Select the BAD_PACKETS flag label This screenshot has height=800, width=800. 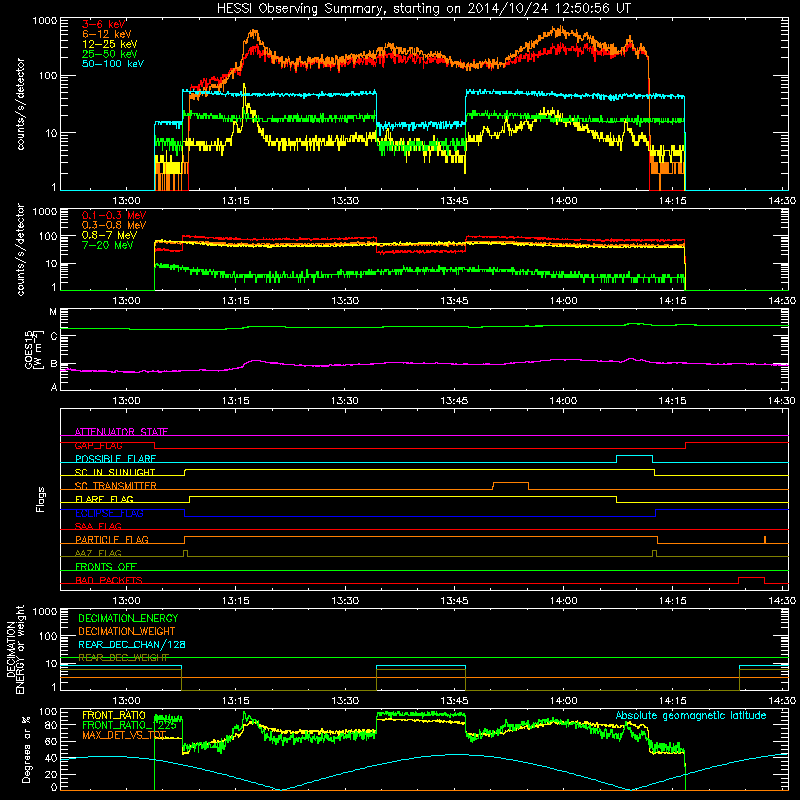[109, 580]
